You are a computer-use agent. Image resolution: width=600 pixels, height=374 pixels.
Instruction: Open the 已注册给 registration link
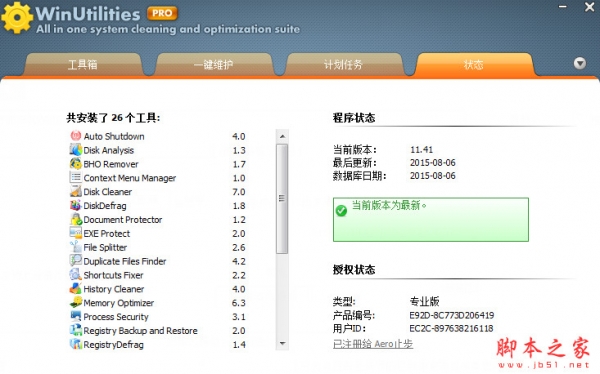pos(373,344)
